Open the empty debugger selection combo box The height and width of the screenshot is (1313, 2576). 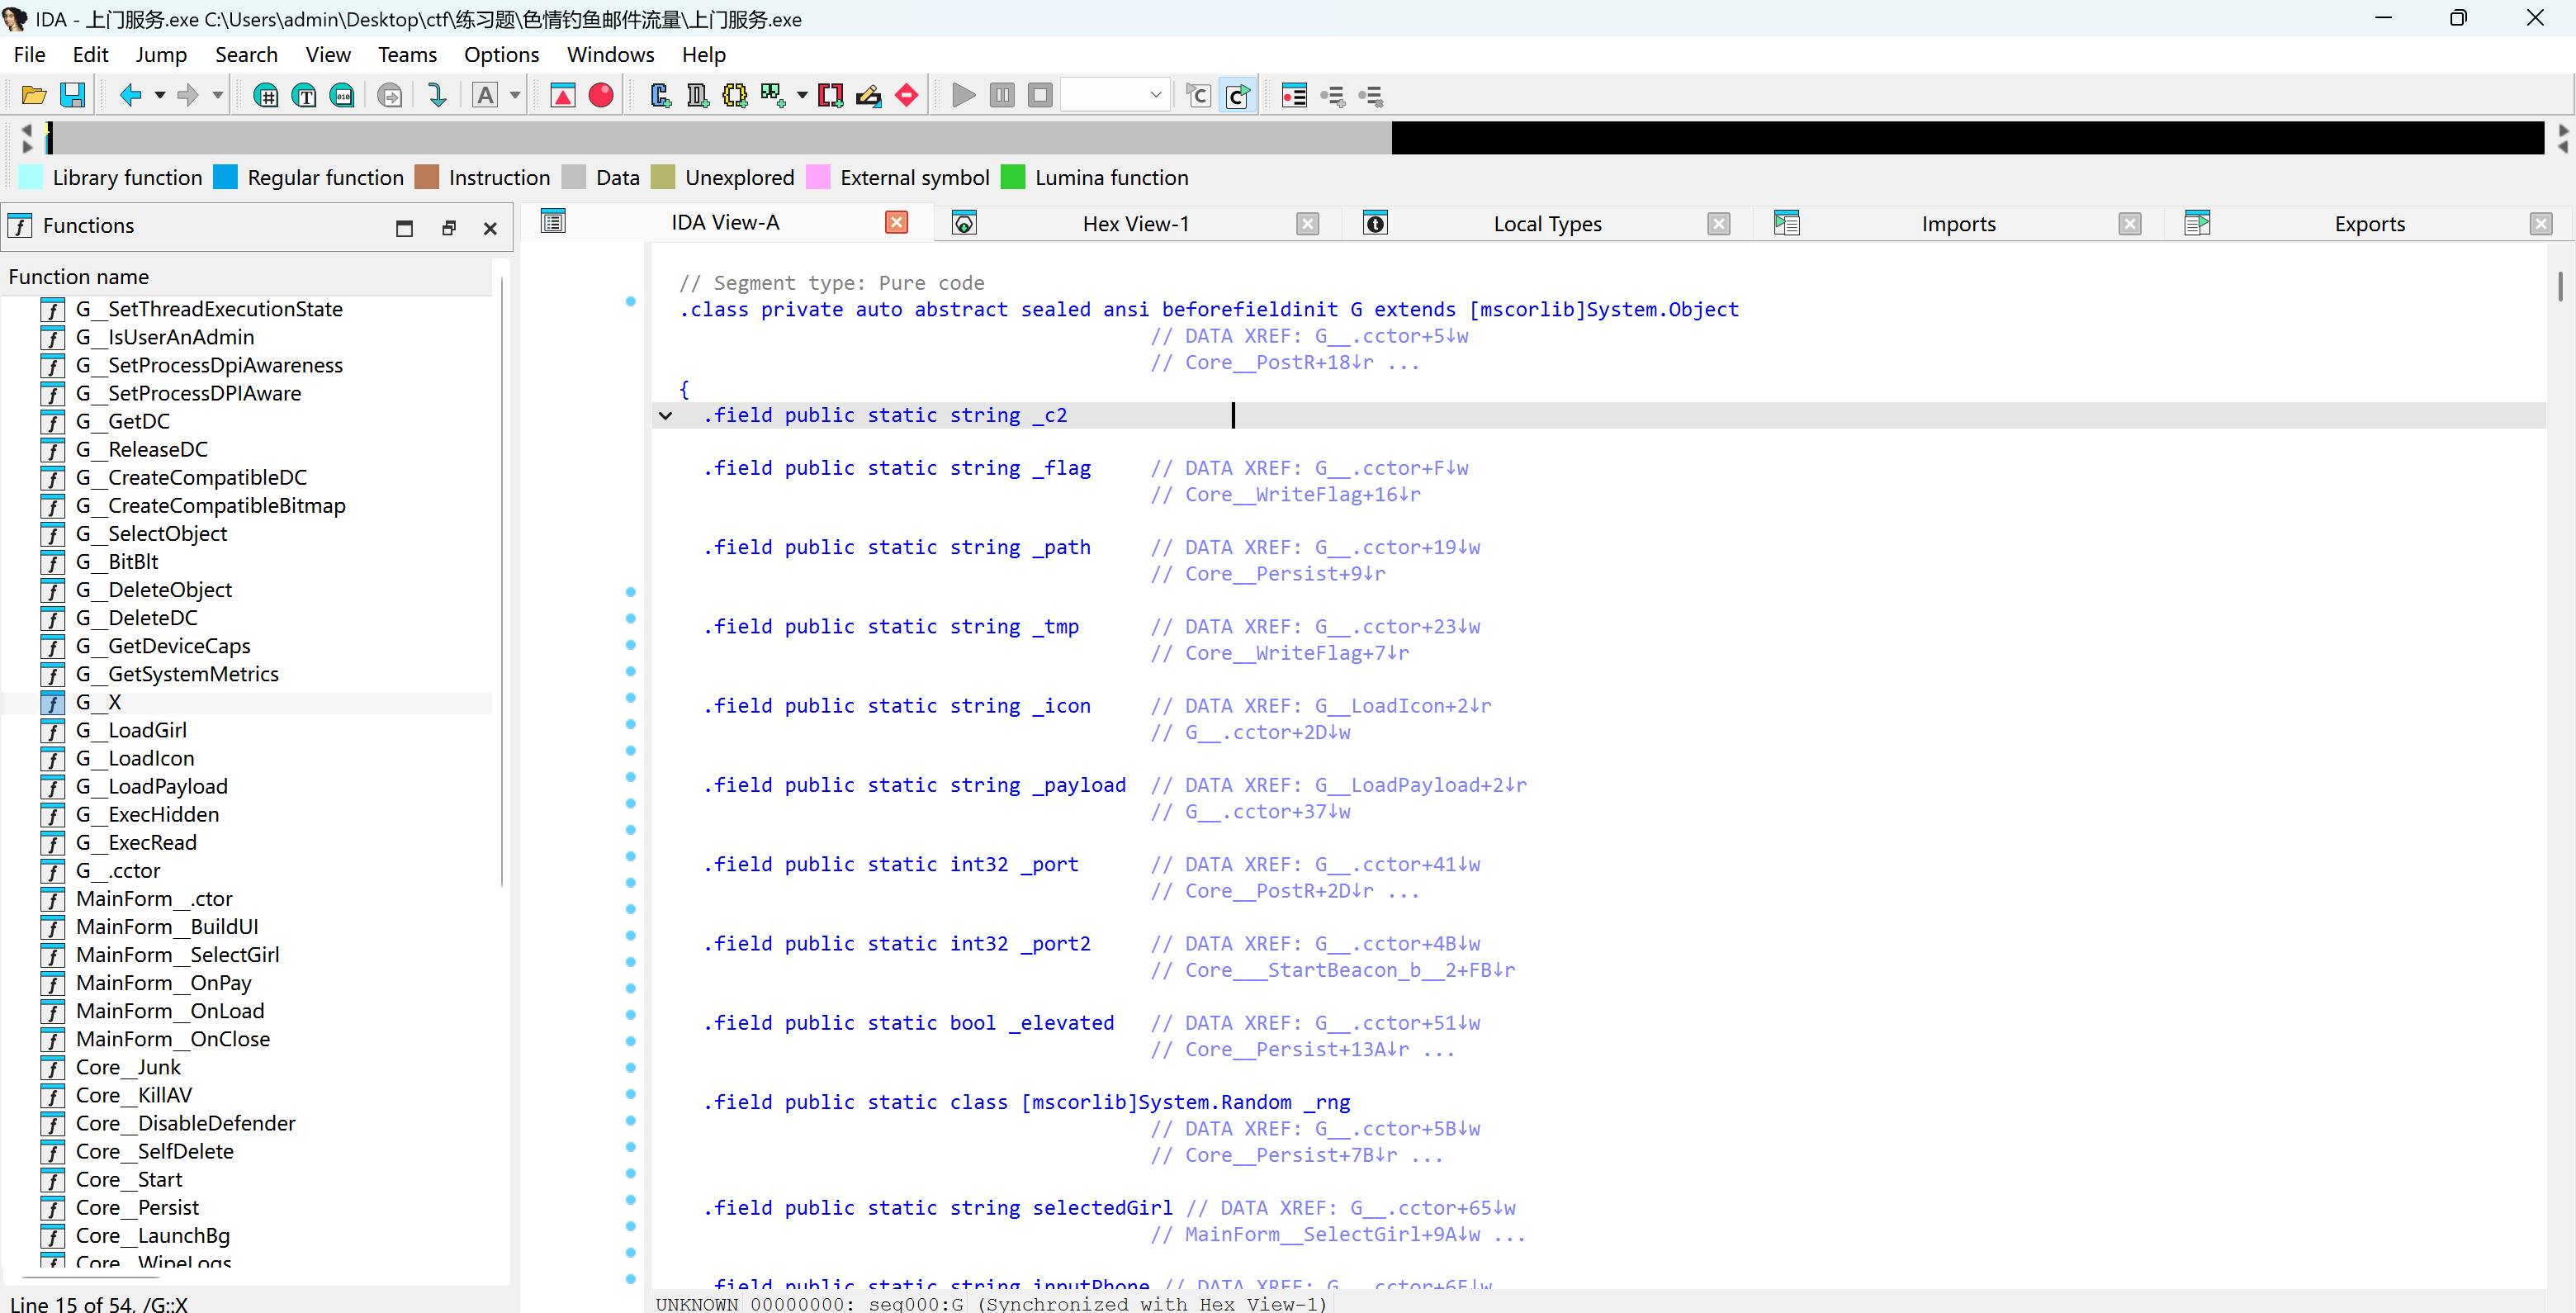(x=1115, y=96)
